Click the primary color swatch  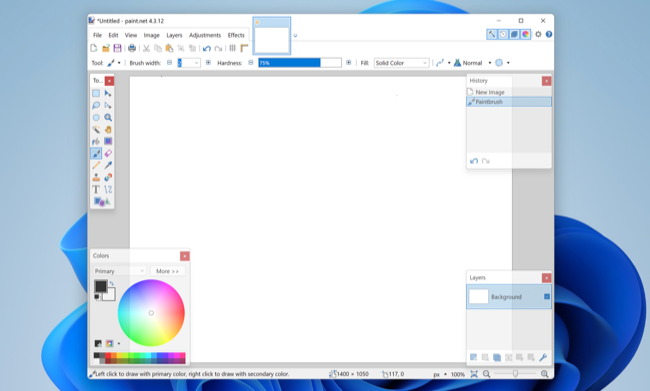[x=100, y=286]
